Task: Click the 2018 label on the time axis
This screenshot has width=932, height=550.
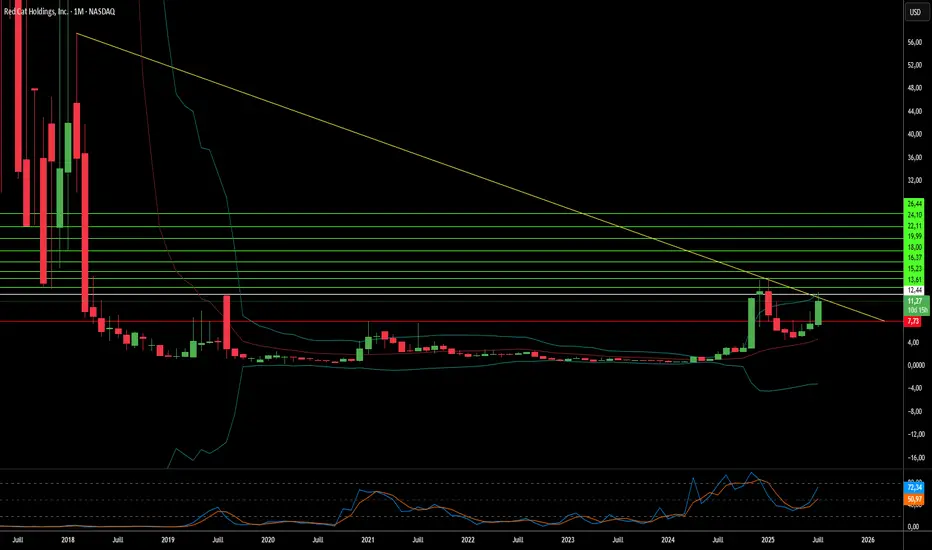Action: pos(68,539)
